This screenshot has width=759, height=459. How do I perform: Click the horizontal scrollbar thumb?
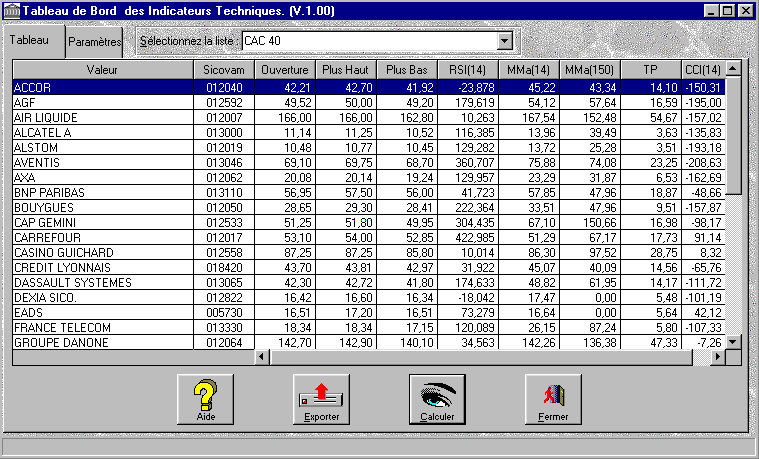tap(482, 357)
